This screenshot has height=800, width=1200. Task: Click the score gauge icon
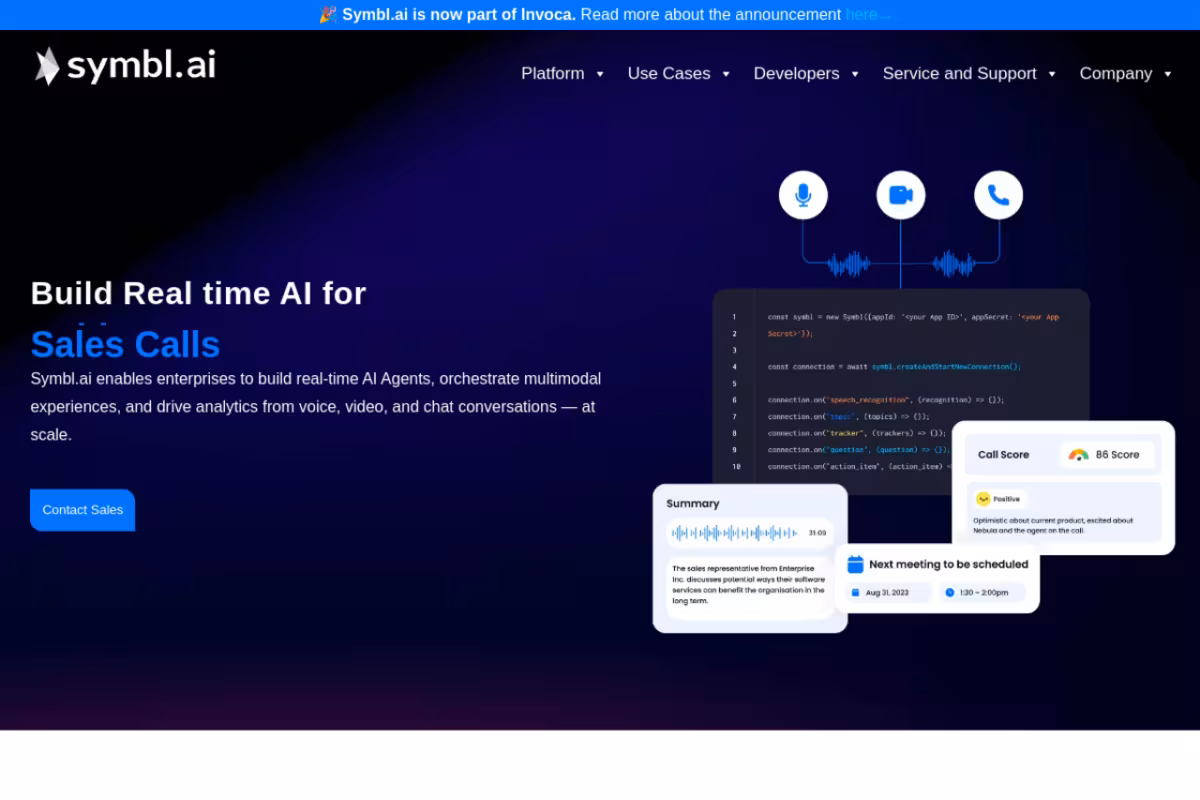1078,455
